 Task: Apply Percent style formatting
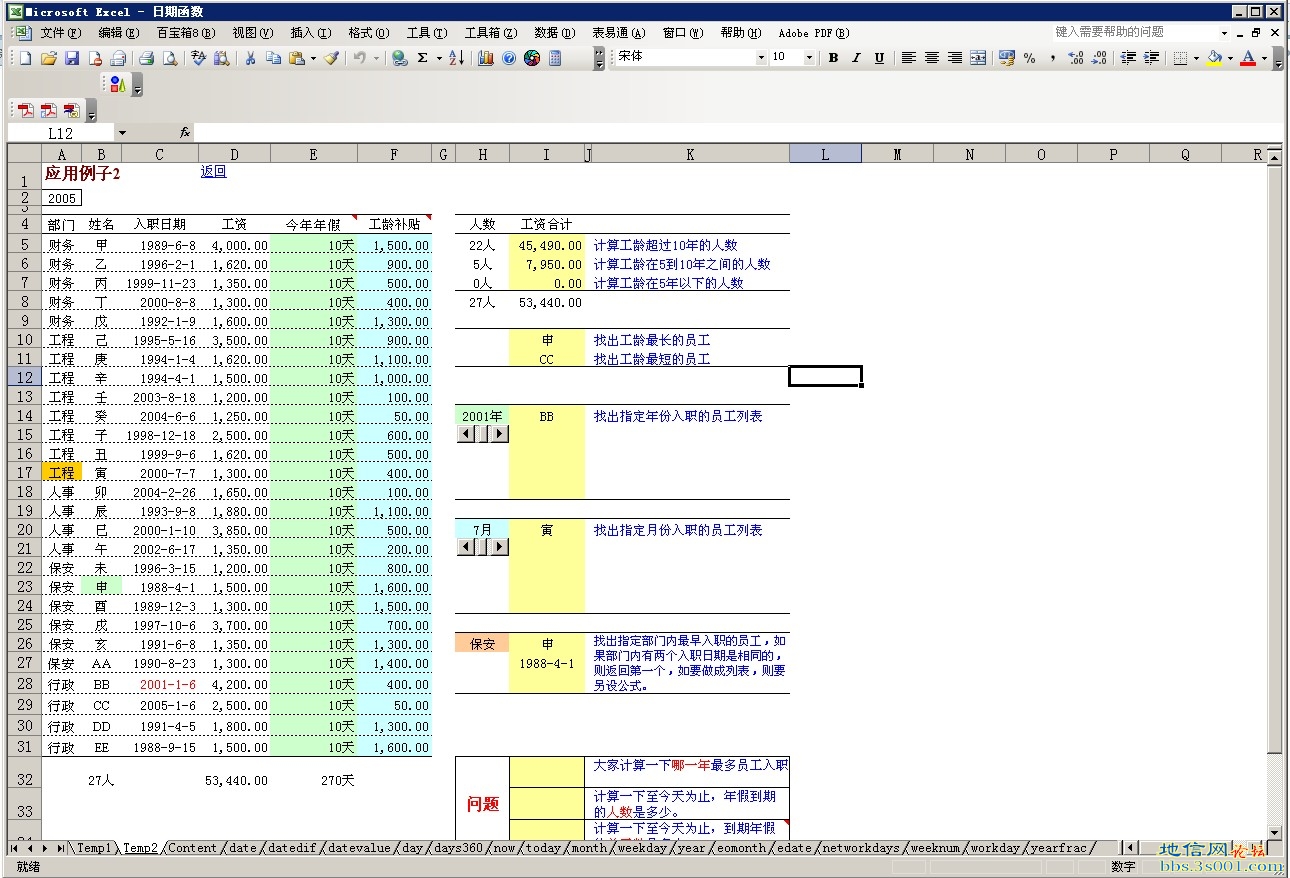click(x=1030, y=58)
